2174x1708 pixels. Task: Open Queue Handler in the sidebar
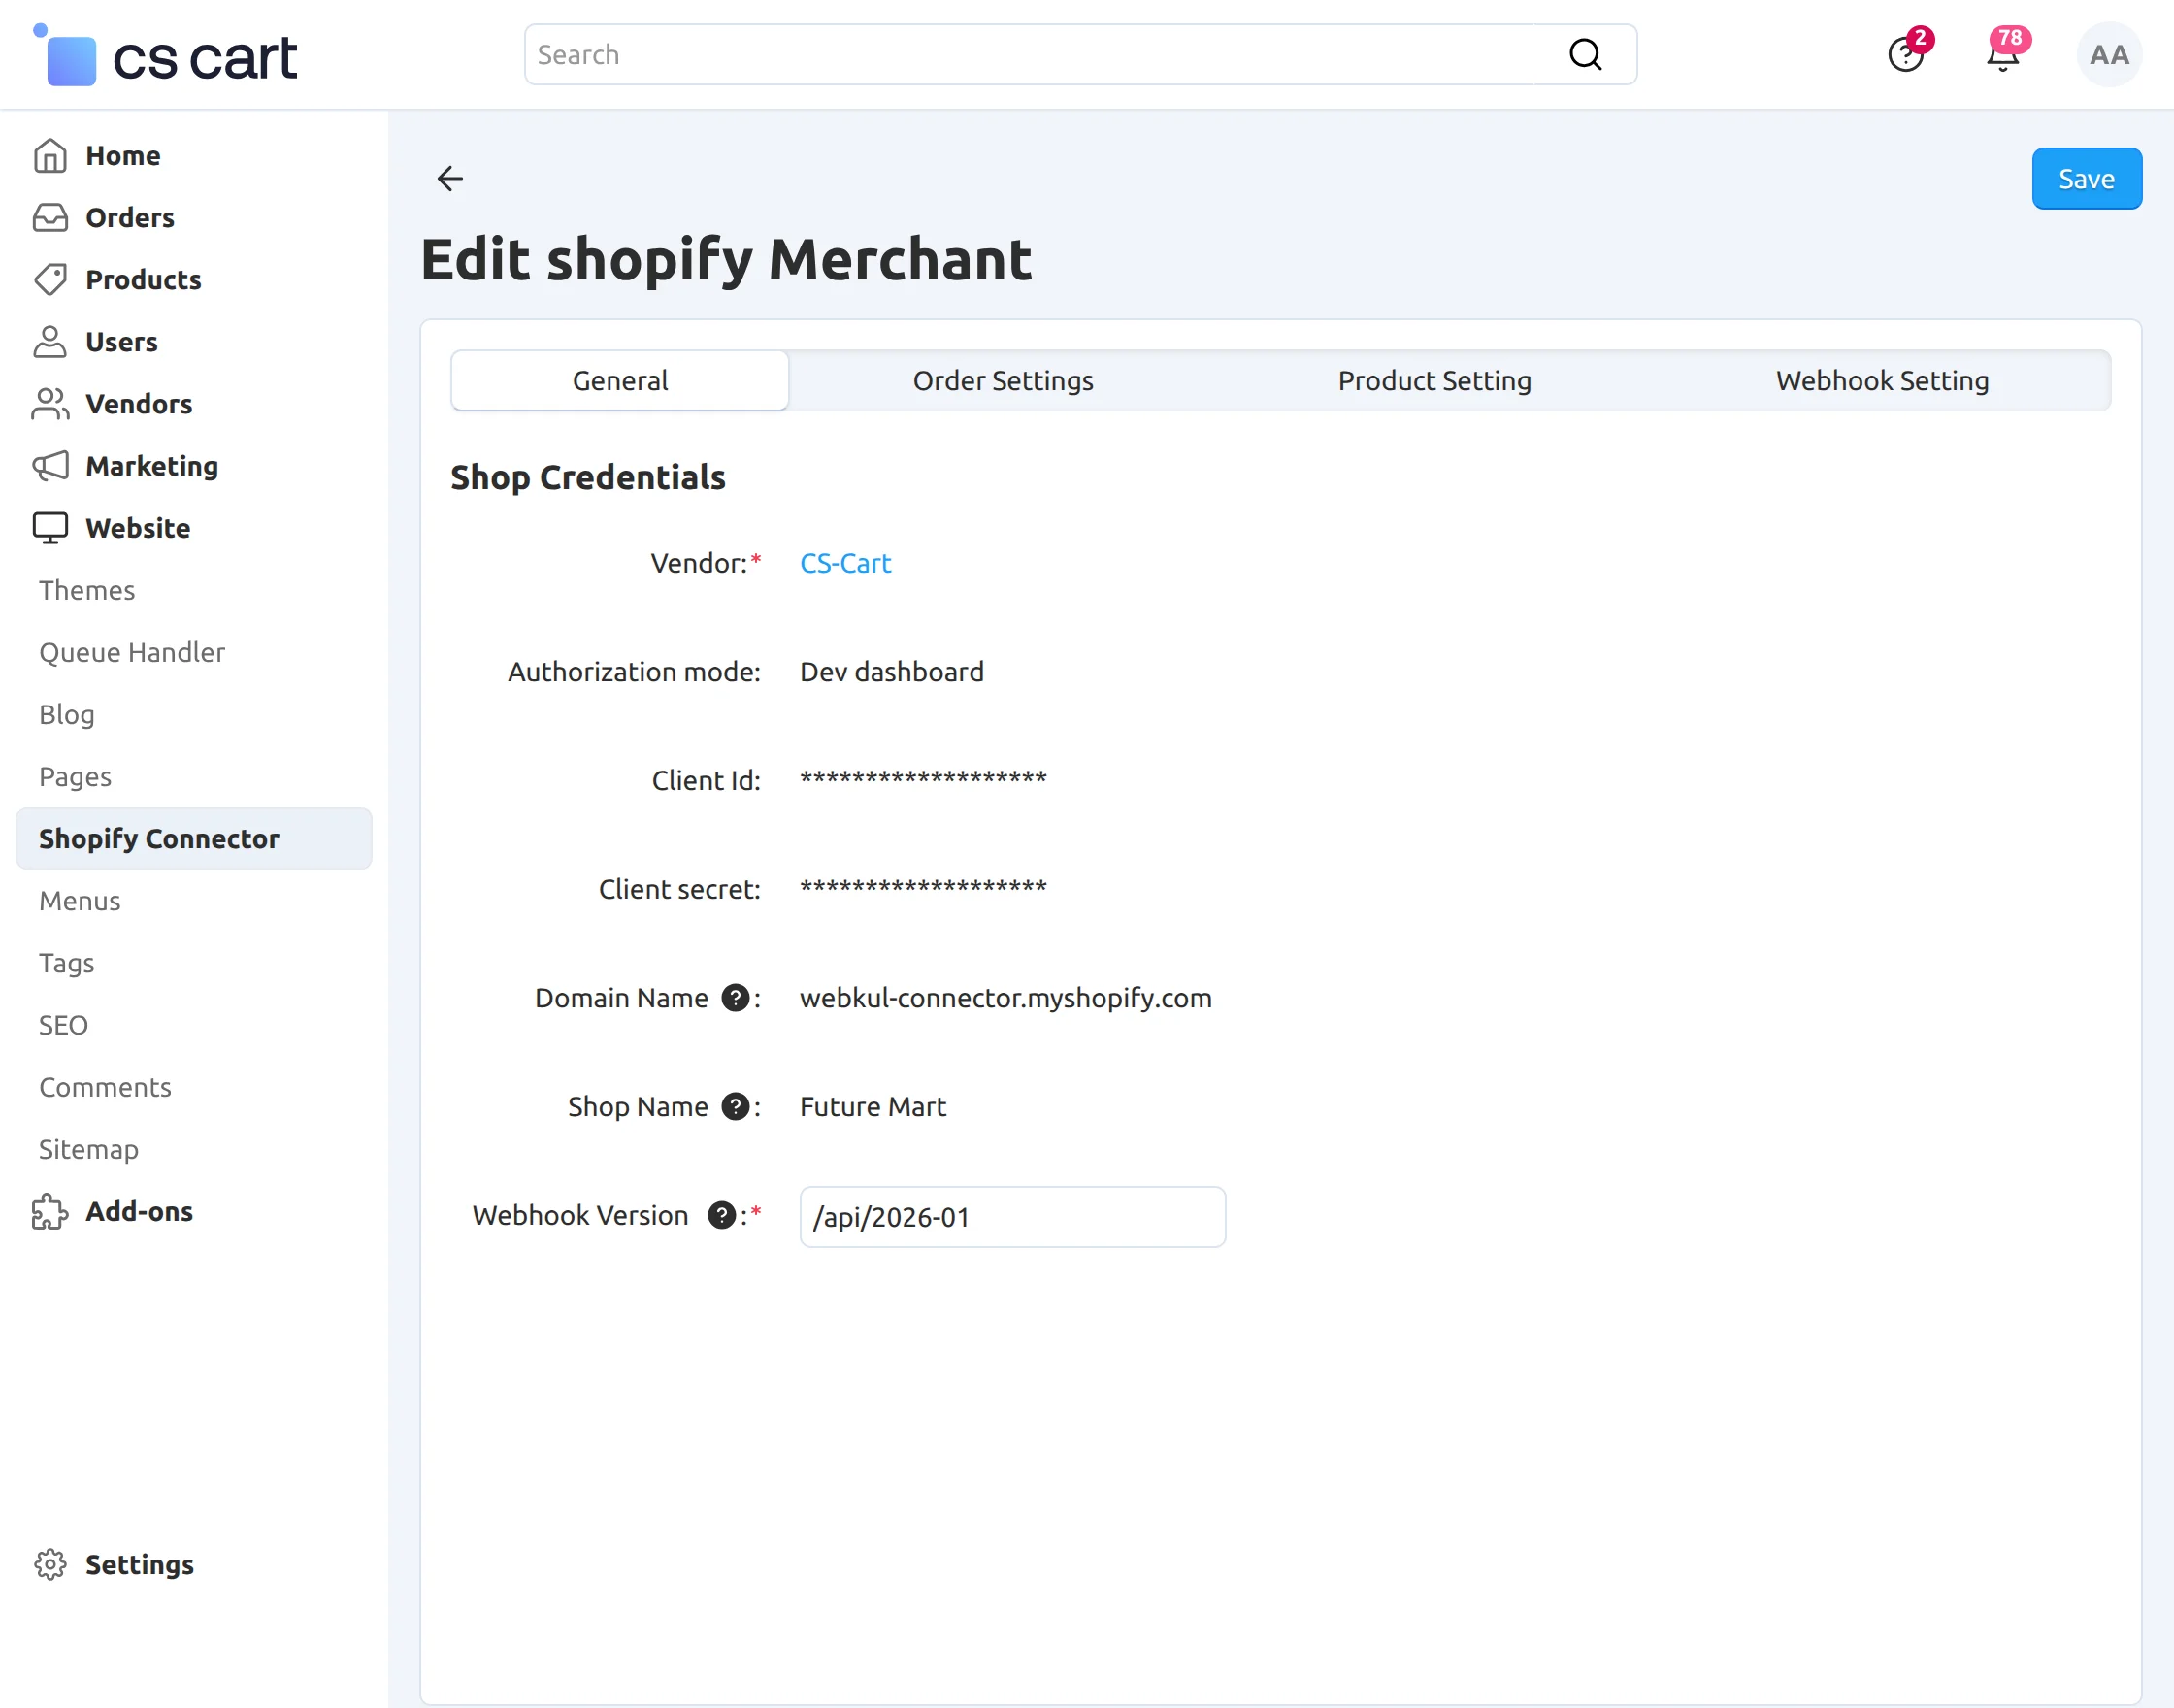132,652
